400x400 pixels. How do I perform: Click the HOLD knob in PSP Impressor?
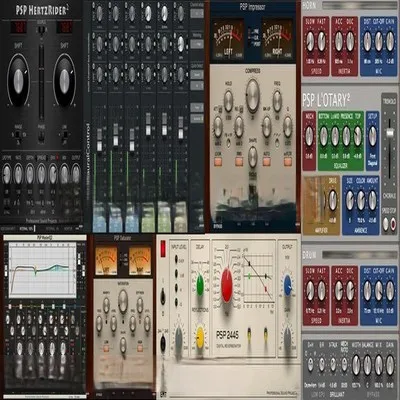[x=228, y=101]
